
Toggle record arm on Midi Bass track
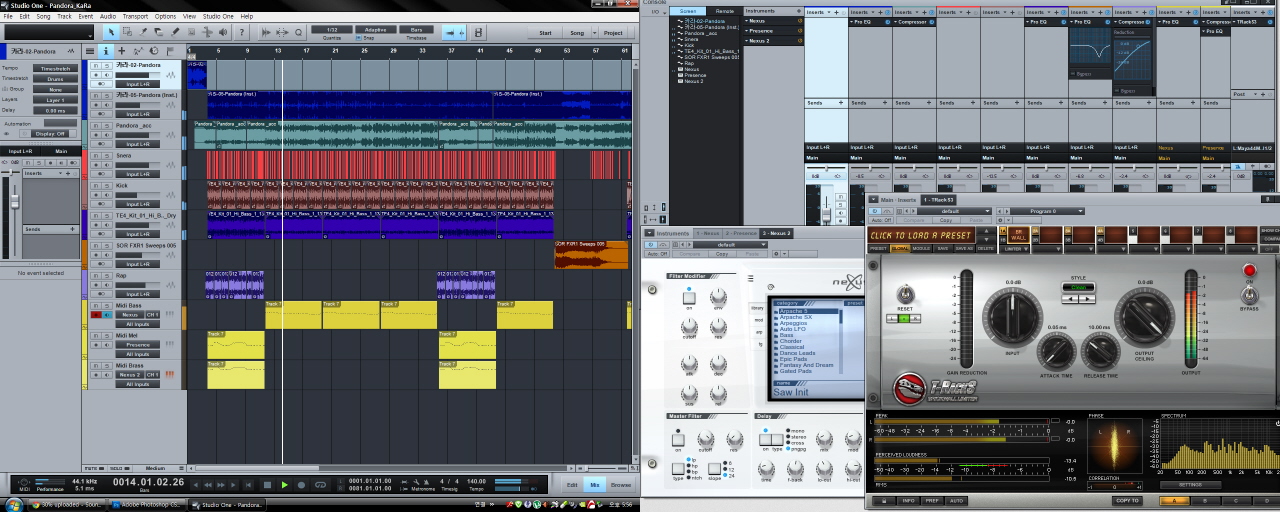(96, 315)
